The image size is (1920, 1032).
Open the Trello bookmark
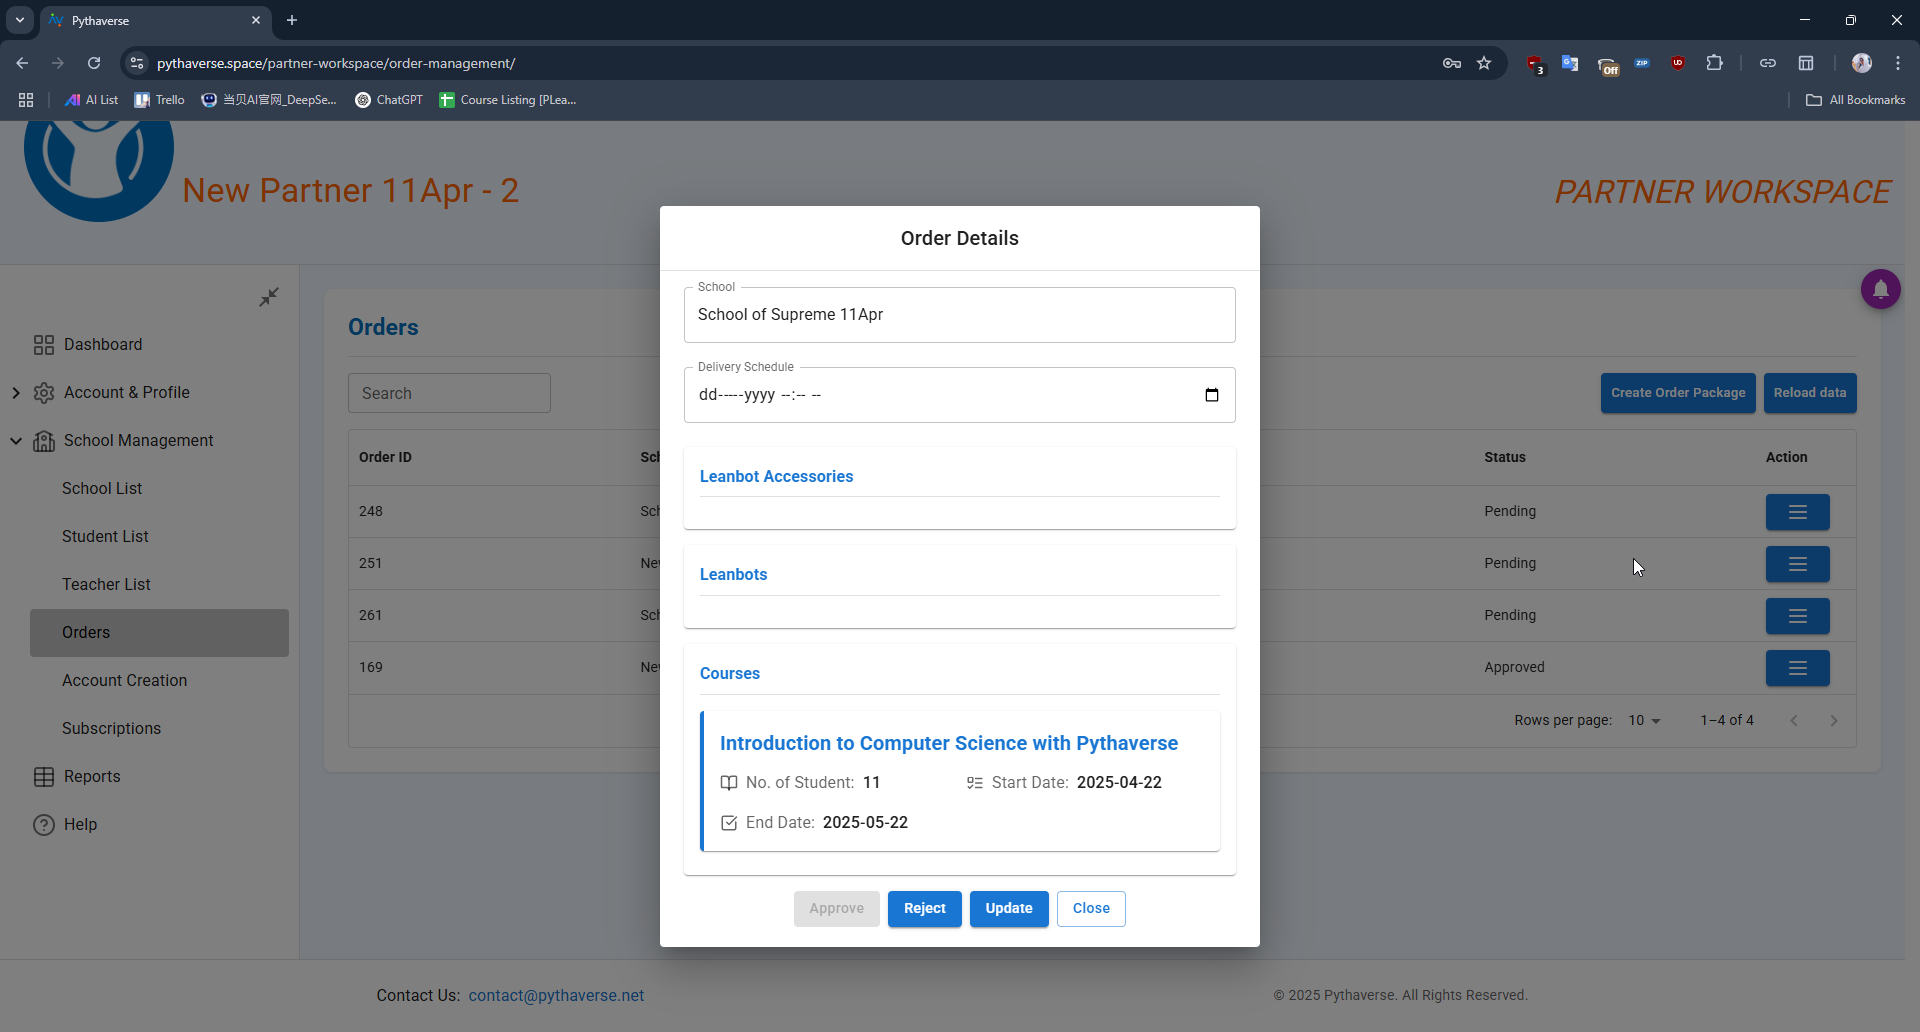click(x=160, y=100)
